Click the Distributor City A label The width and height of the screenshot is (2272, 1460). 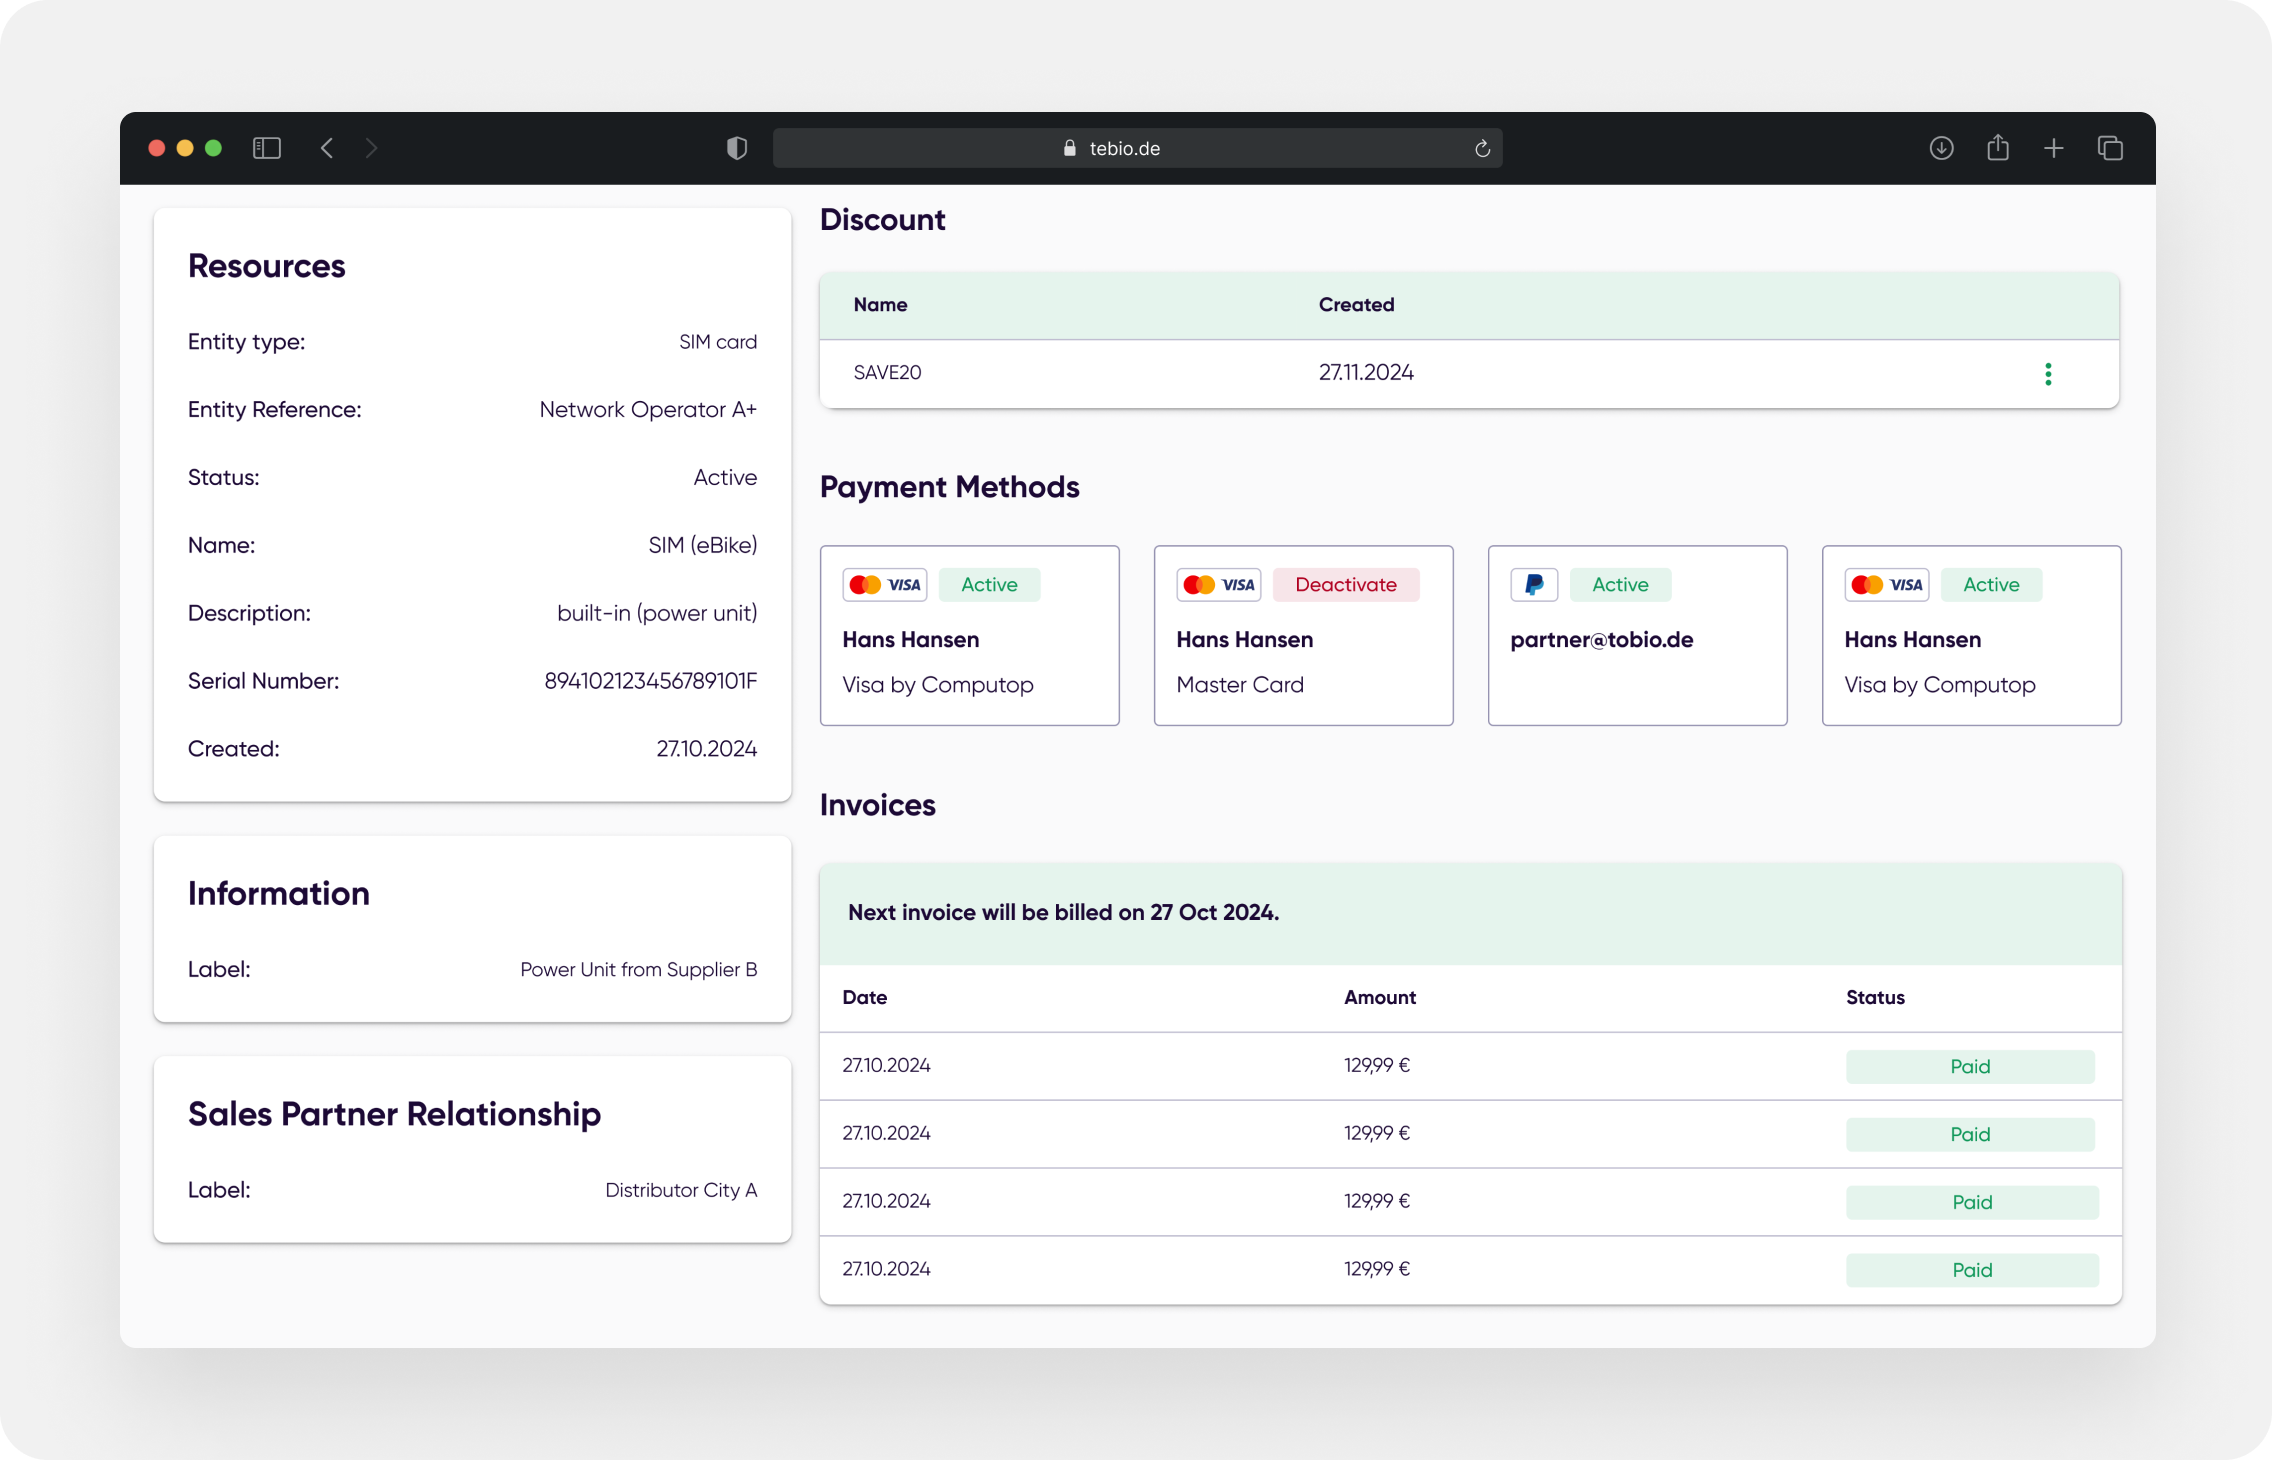[681, 1190]
